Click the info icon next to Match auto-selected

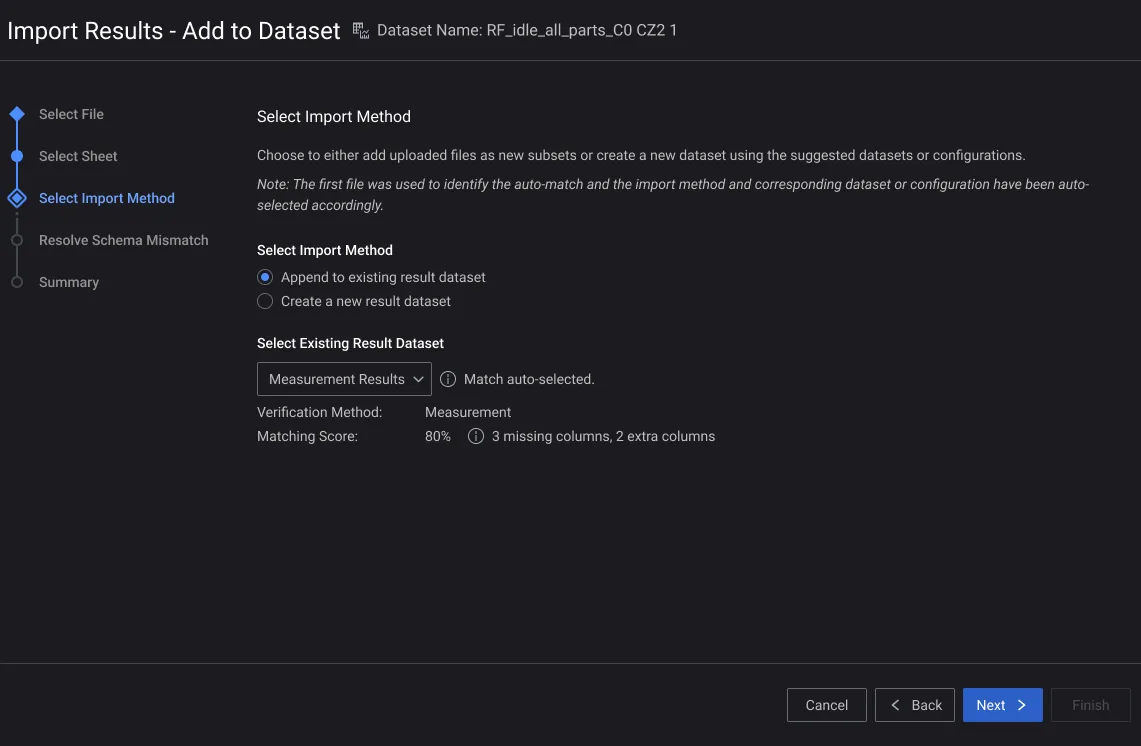448,379
